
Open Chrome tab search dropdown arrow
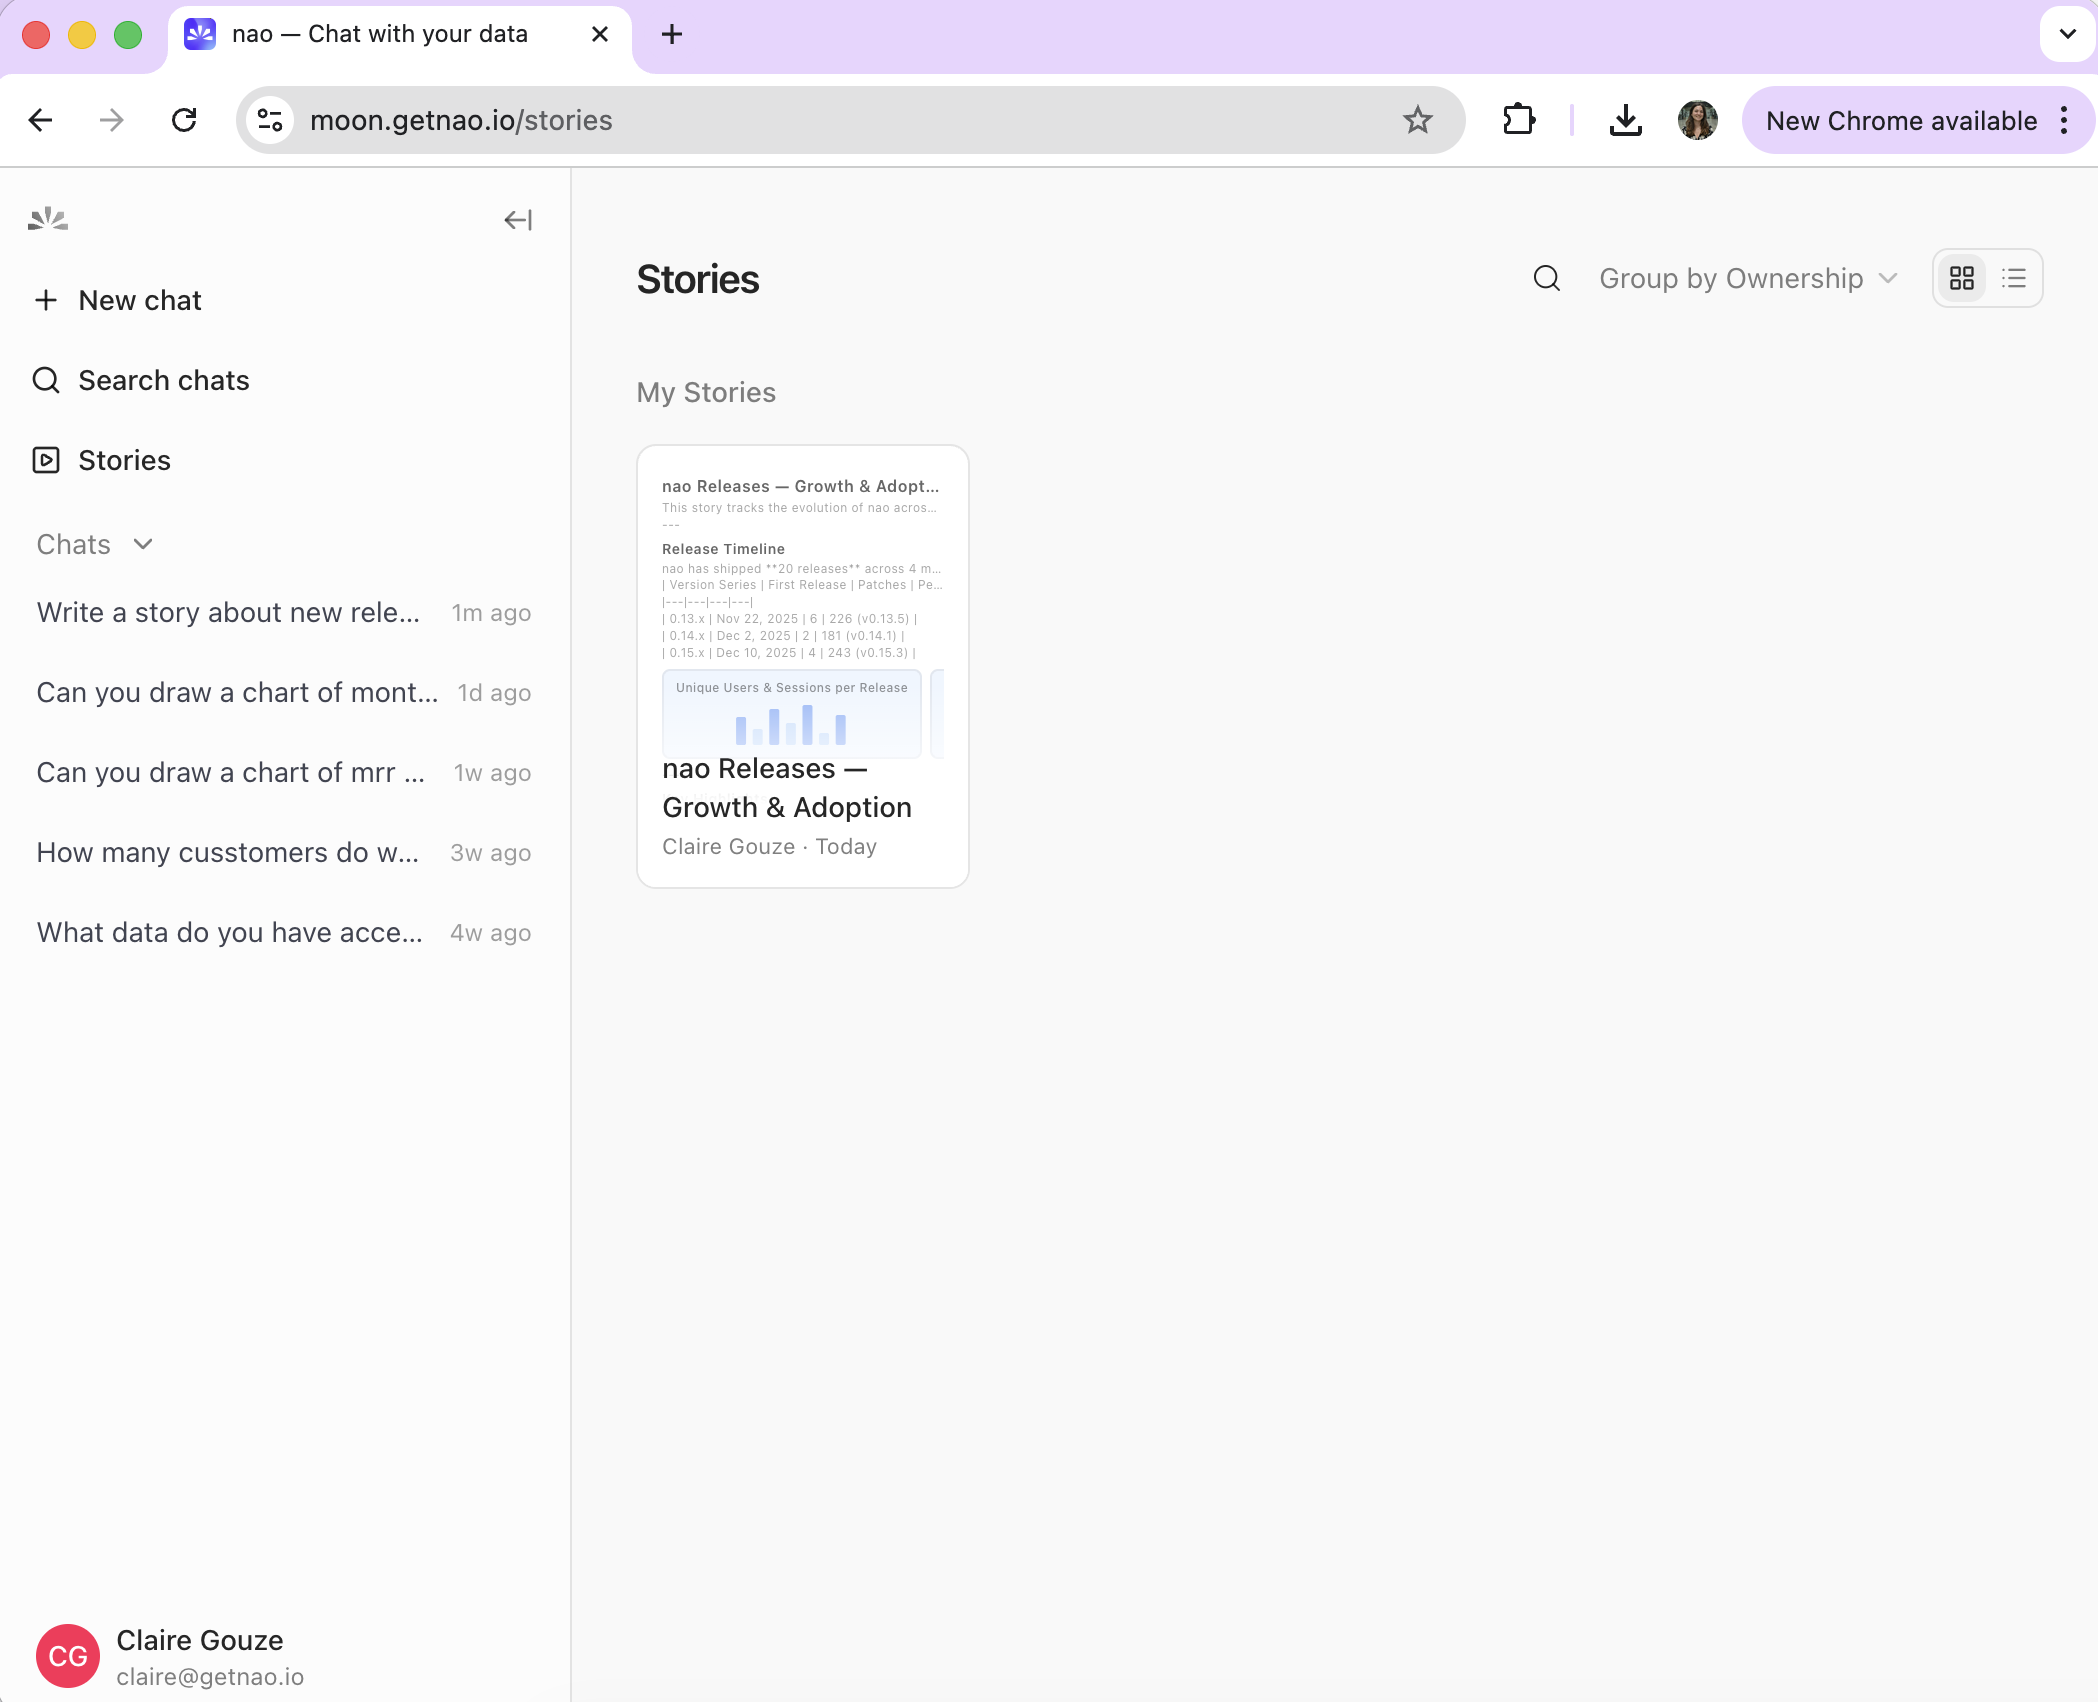2067,34
